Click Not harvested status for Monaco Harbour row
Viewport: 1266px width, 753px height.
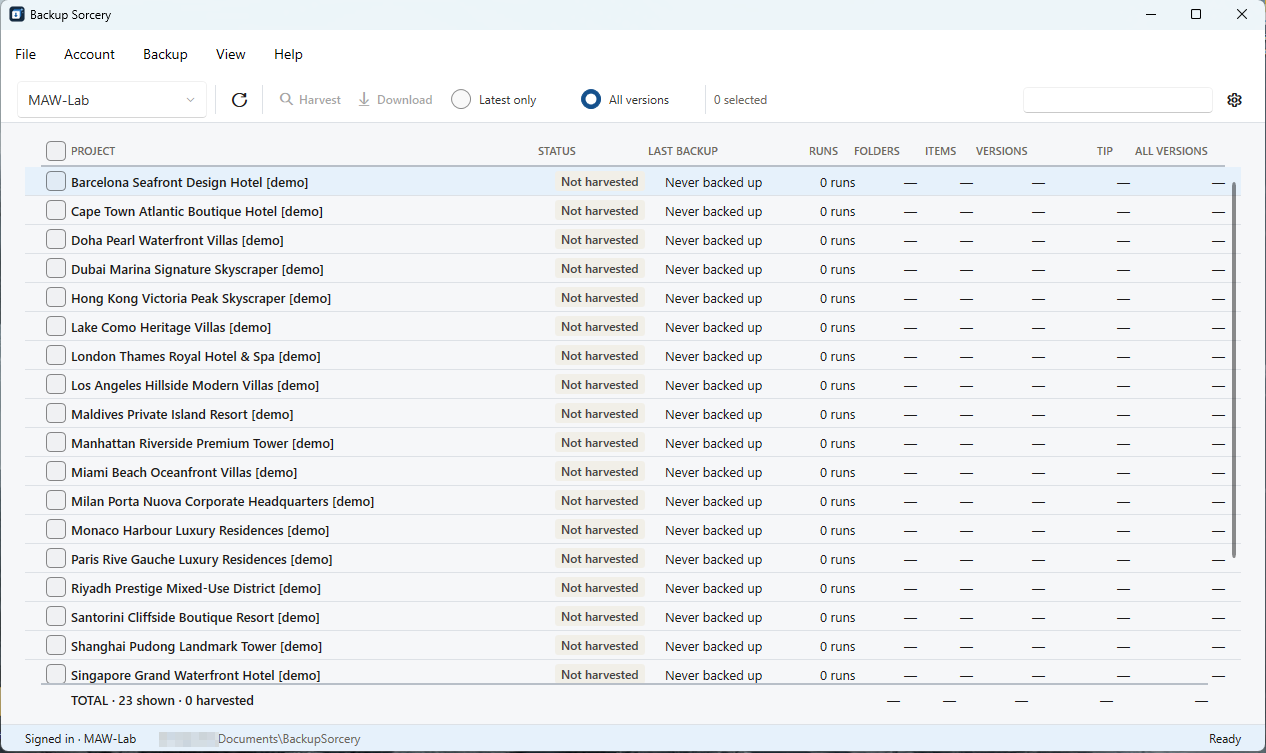(600, 530)
